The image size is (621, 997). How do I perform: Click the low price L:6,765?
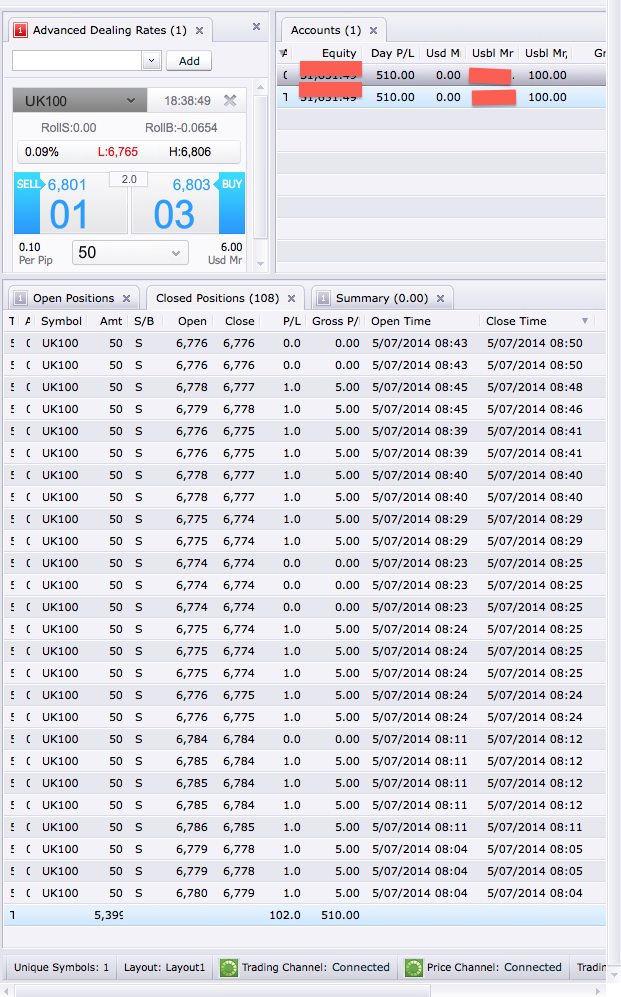118,152
